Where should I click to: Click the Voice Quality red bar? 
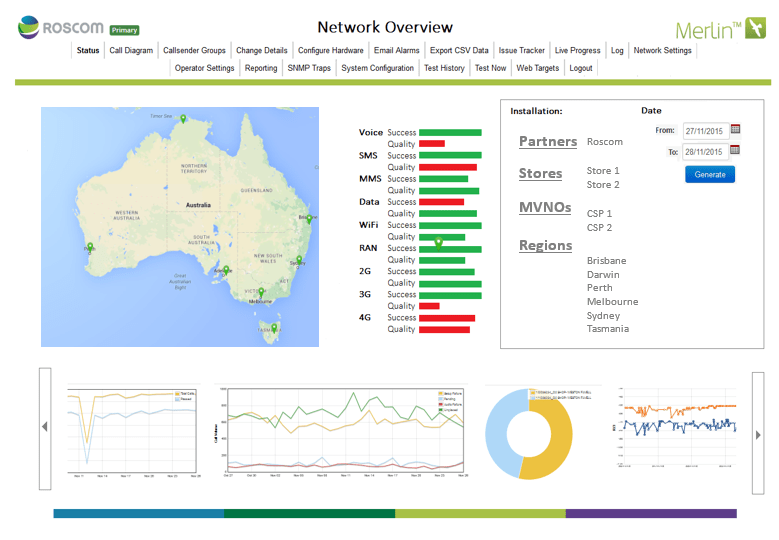pos(432,144)
